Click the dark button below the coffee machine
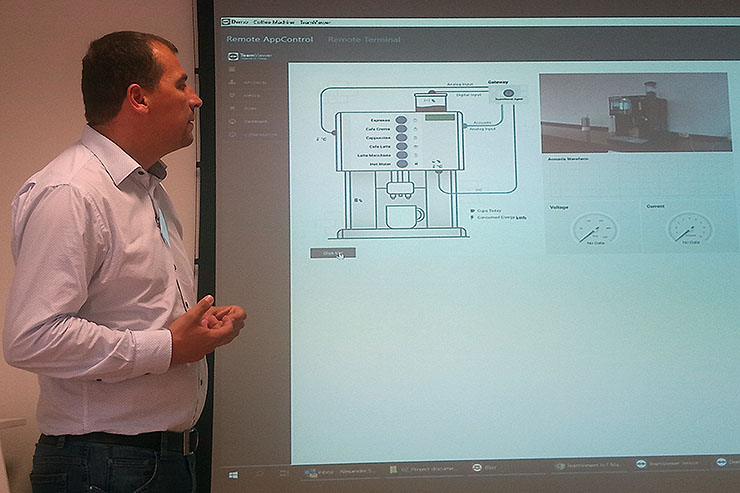This screenshot has width=740, height=493. click(332, 253)
